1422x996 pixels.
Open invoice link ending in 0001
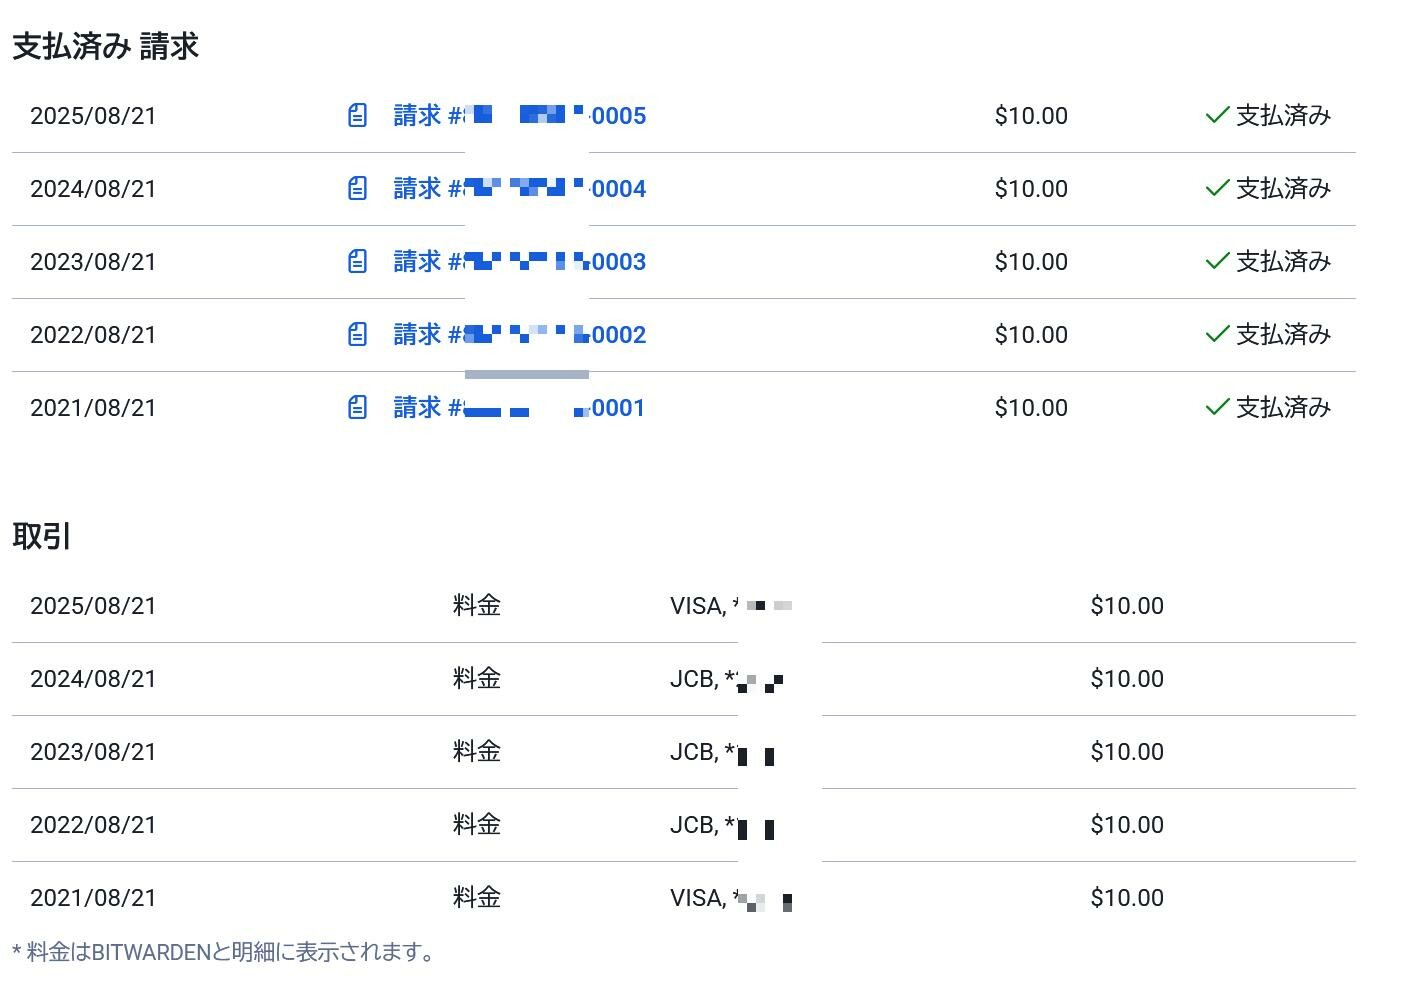click(x=520, y=407)
